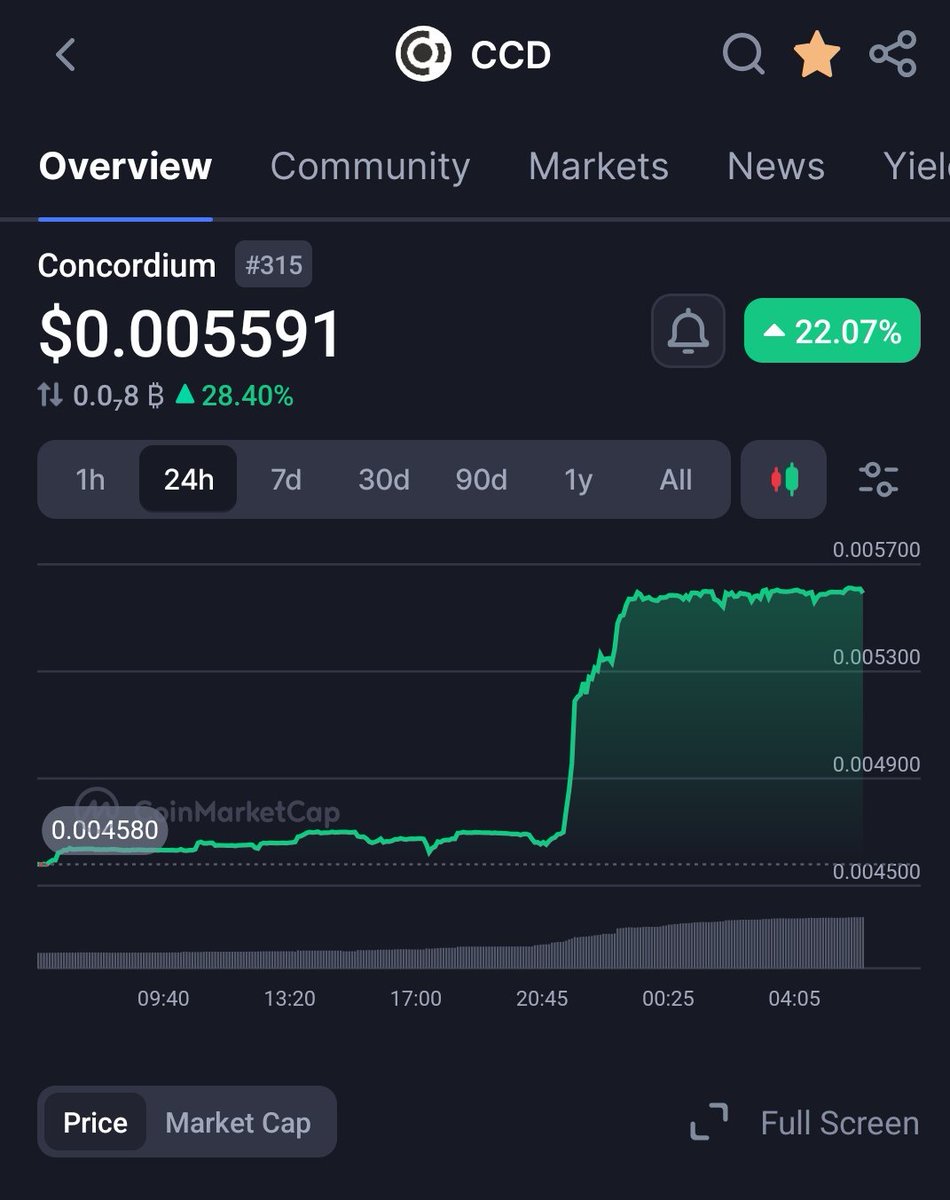The image size is (950, 1200).
Task: Choose the 7d chart range
Action: pos(286,480)
